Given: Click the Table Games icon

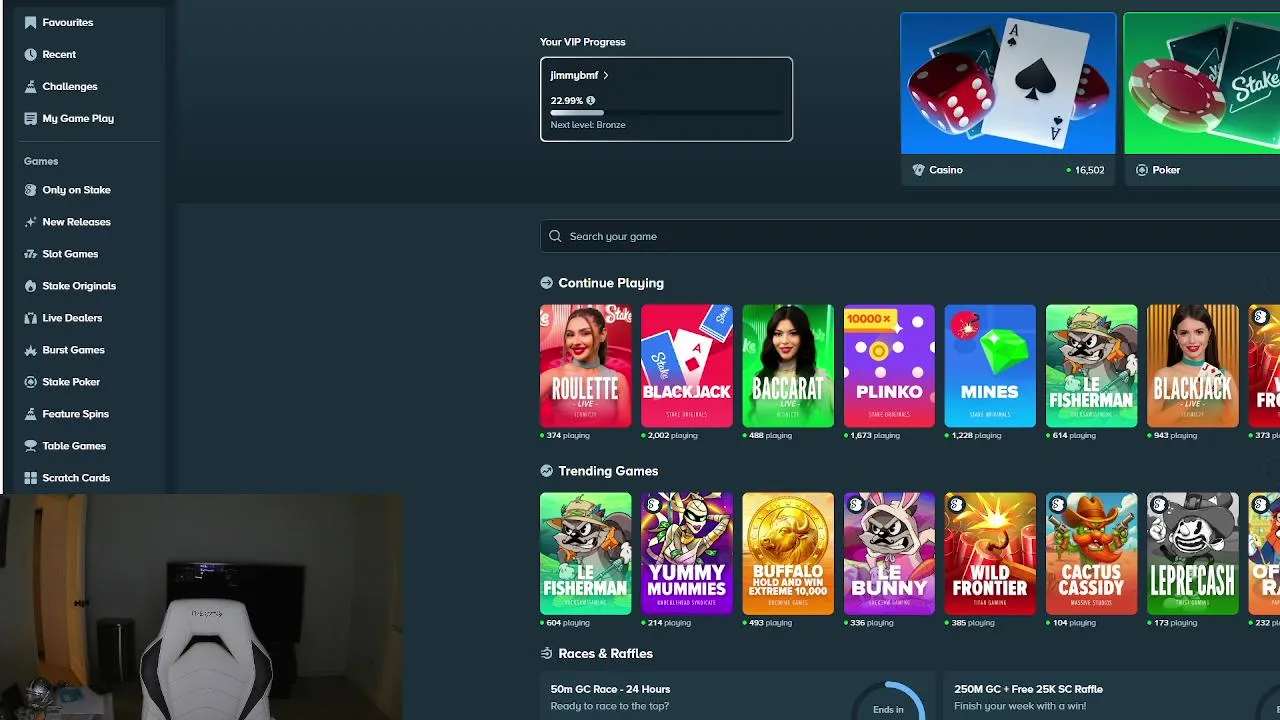Looking at the screenshot, I should (30, 446).
